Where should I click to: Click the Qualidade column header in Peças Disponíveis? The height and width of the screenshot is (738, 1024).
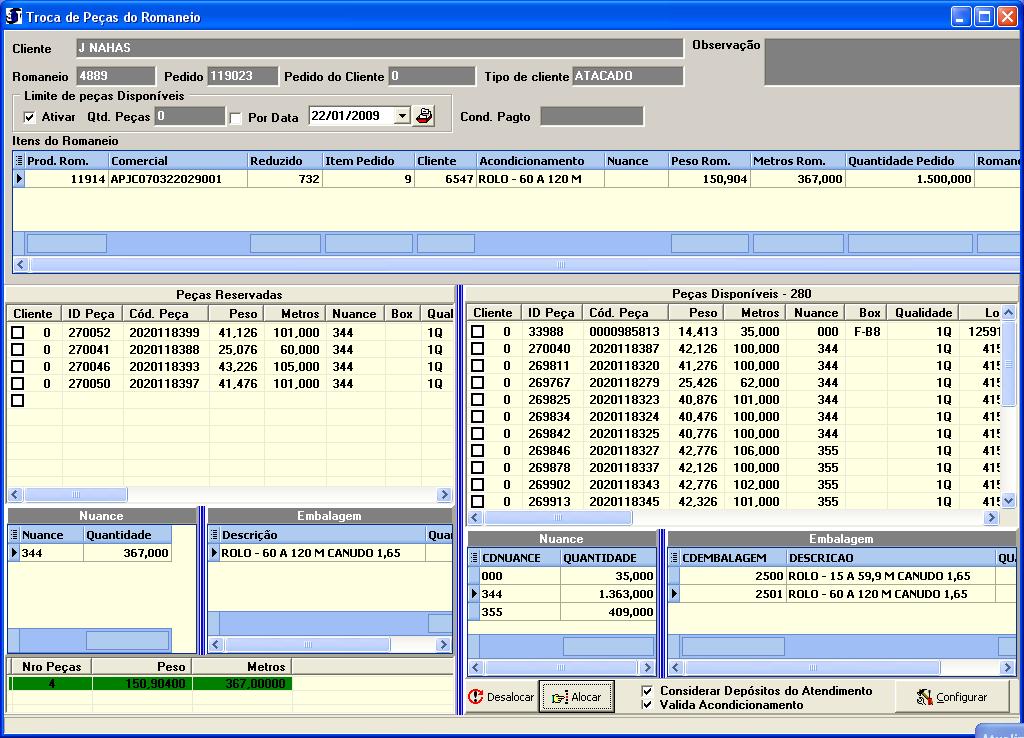923,313
